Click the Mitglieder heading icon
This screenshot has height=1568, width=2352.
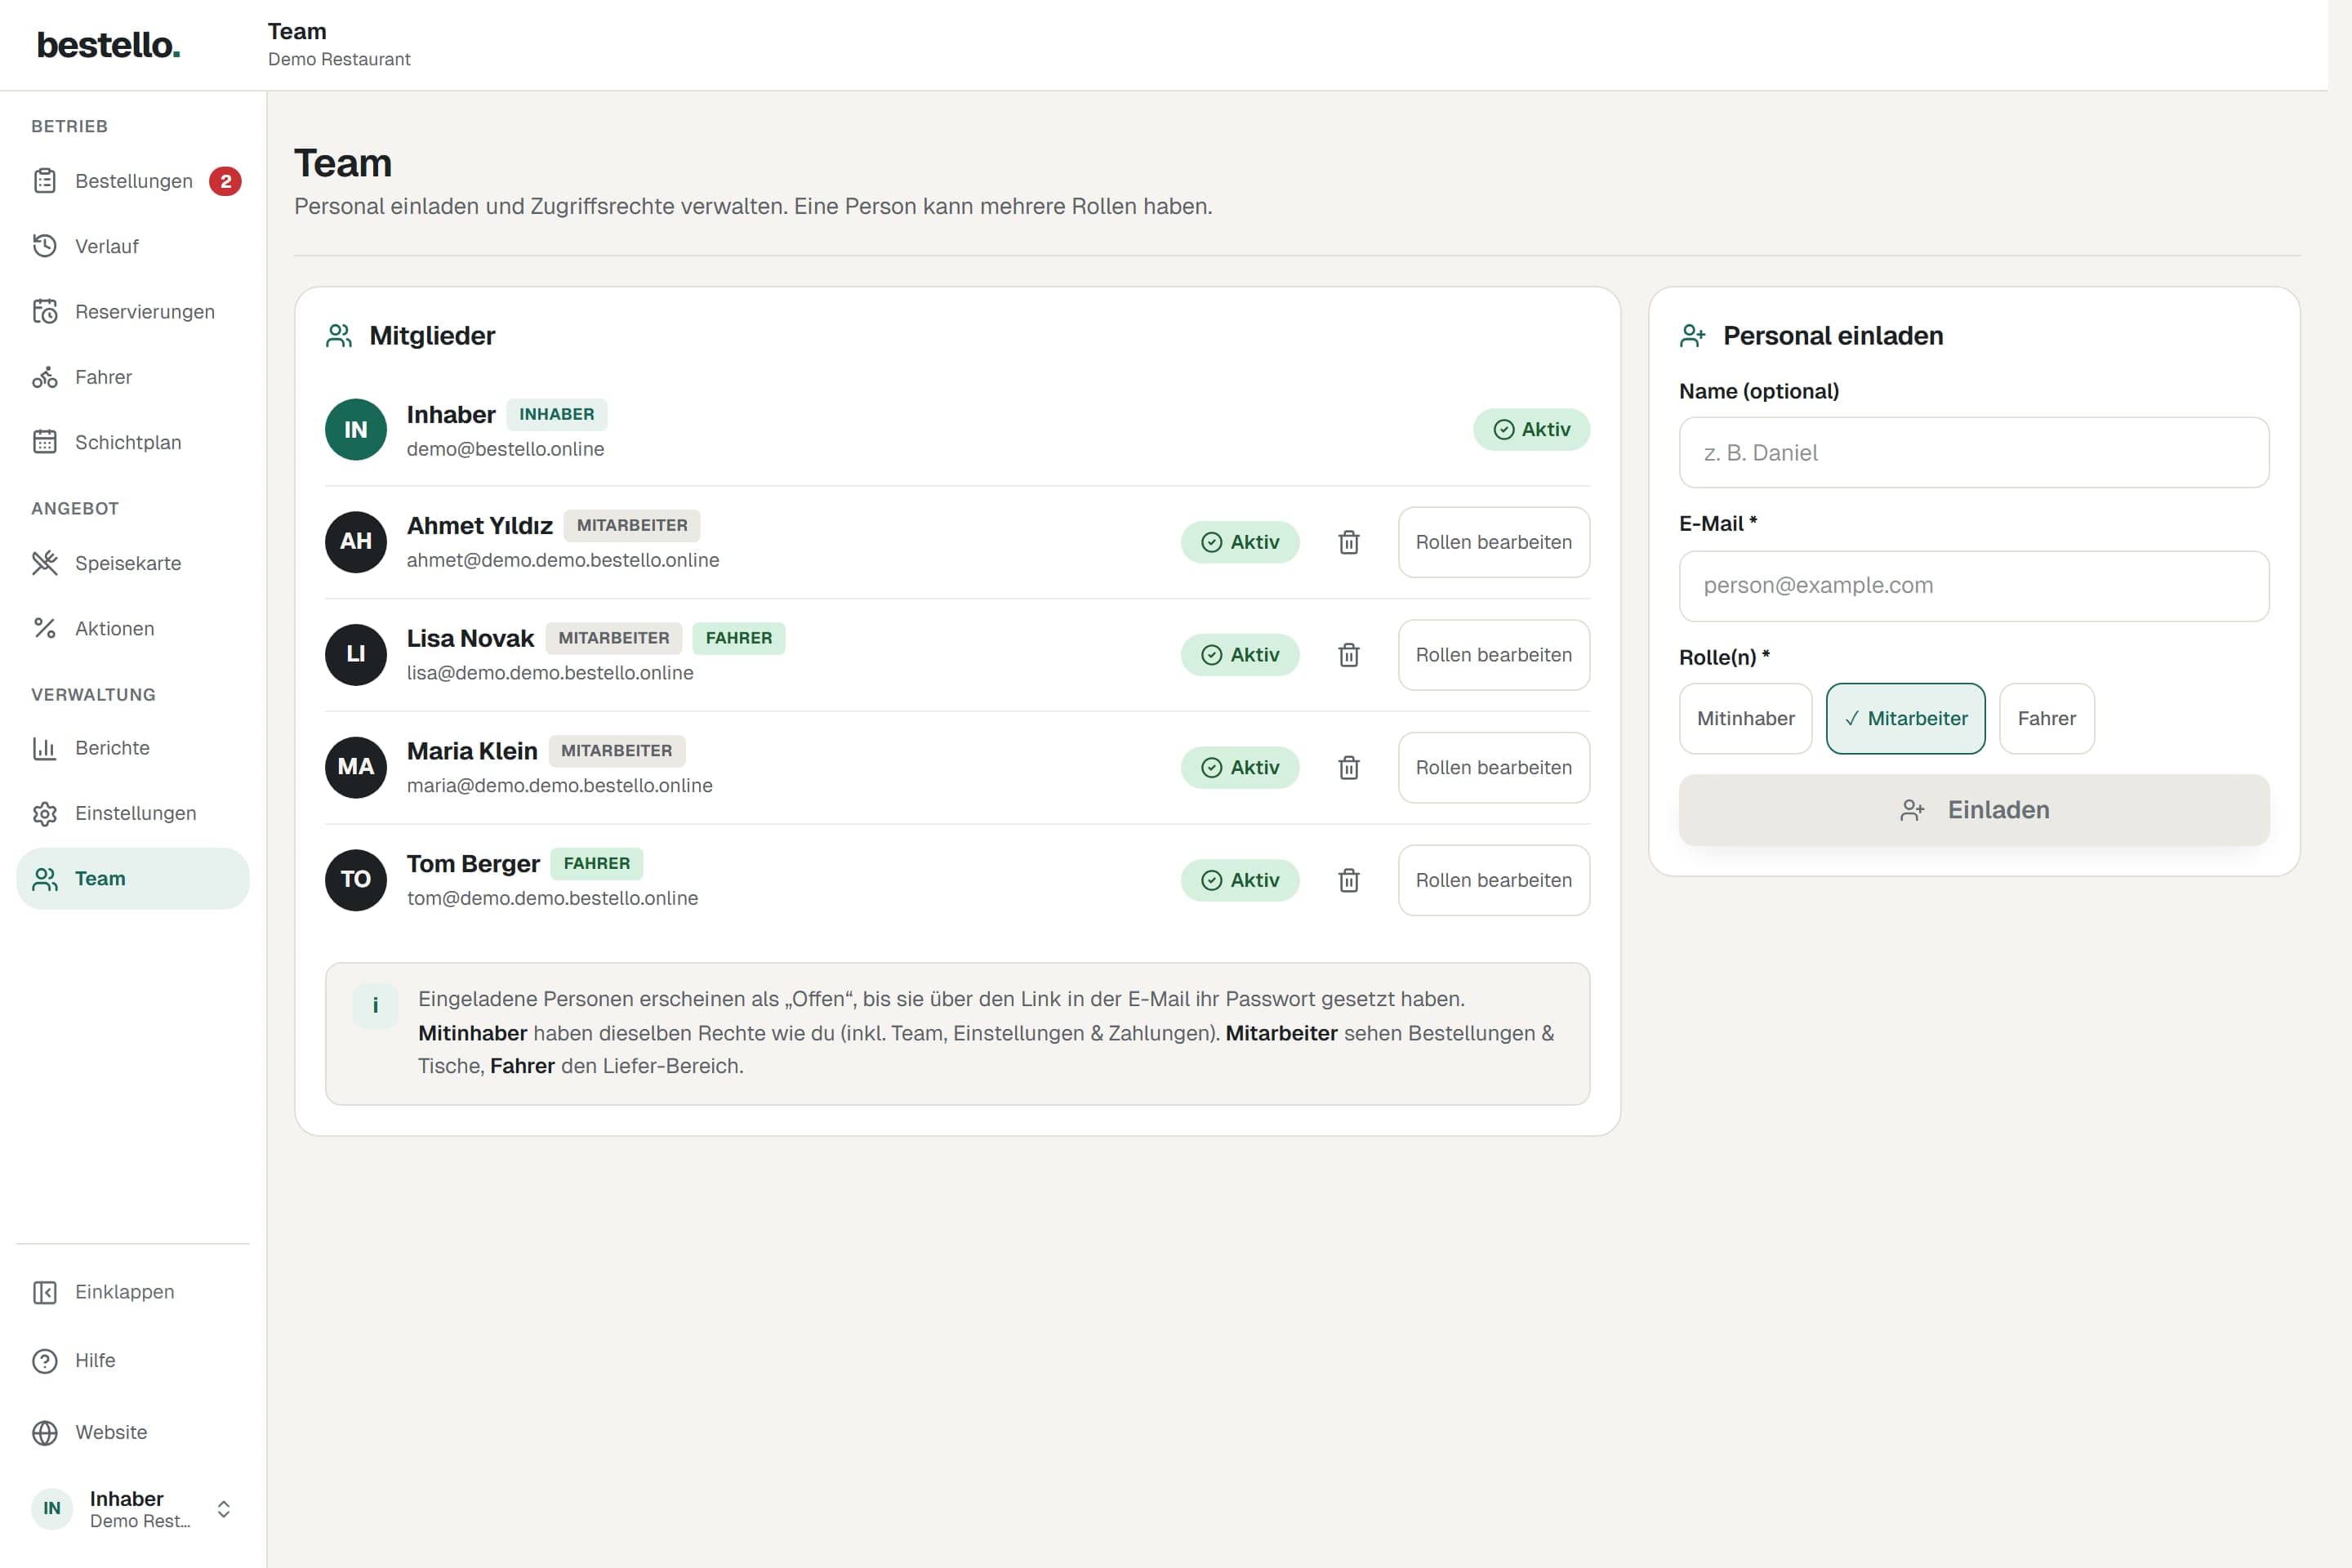click(339, 336)
